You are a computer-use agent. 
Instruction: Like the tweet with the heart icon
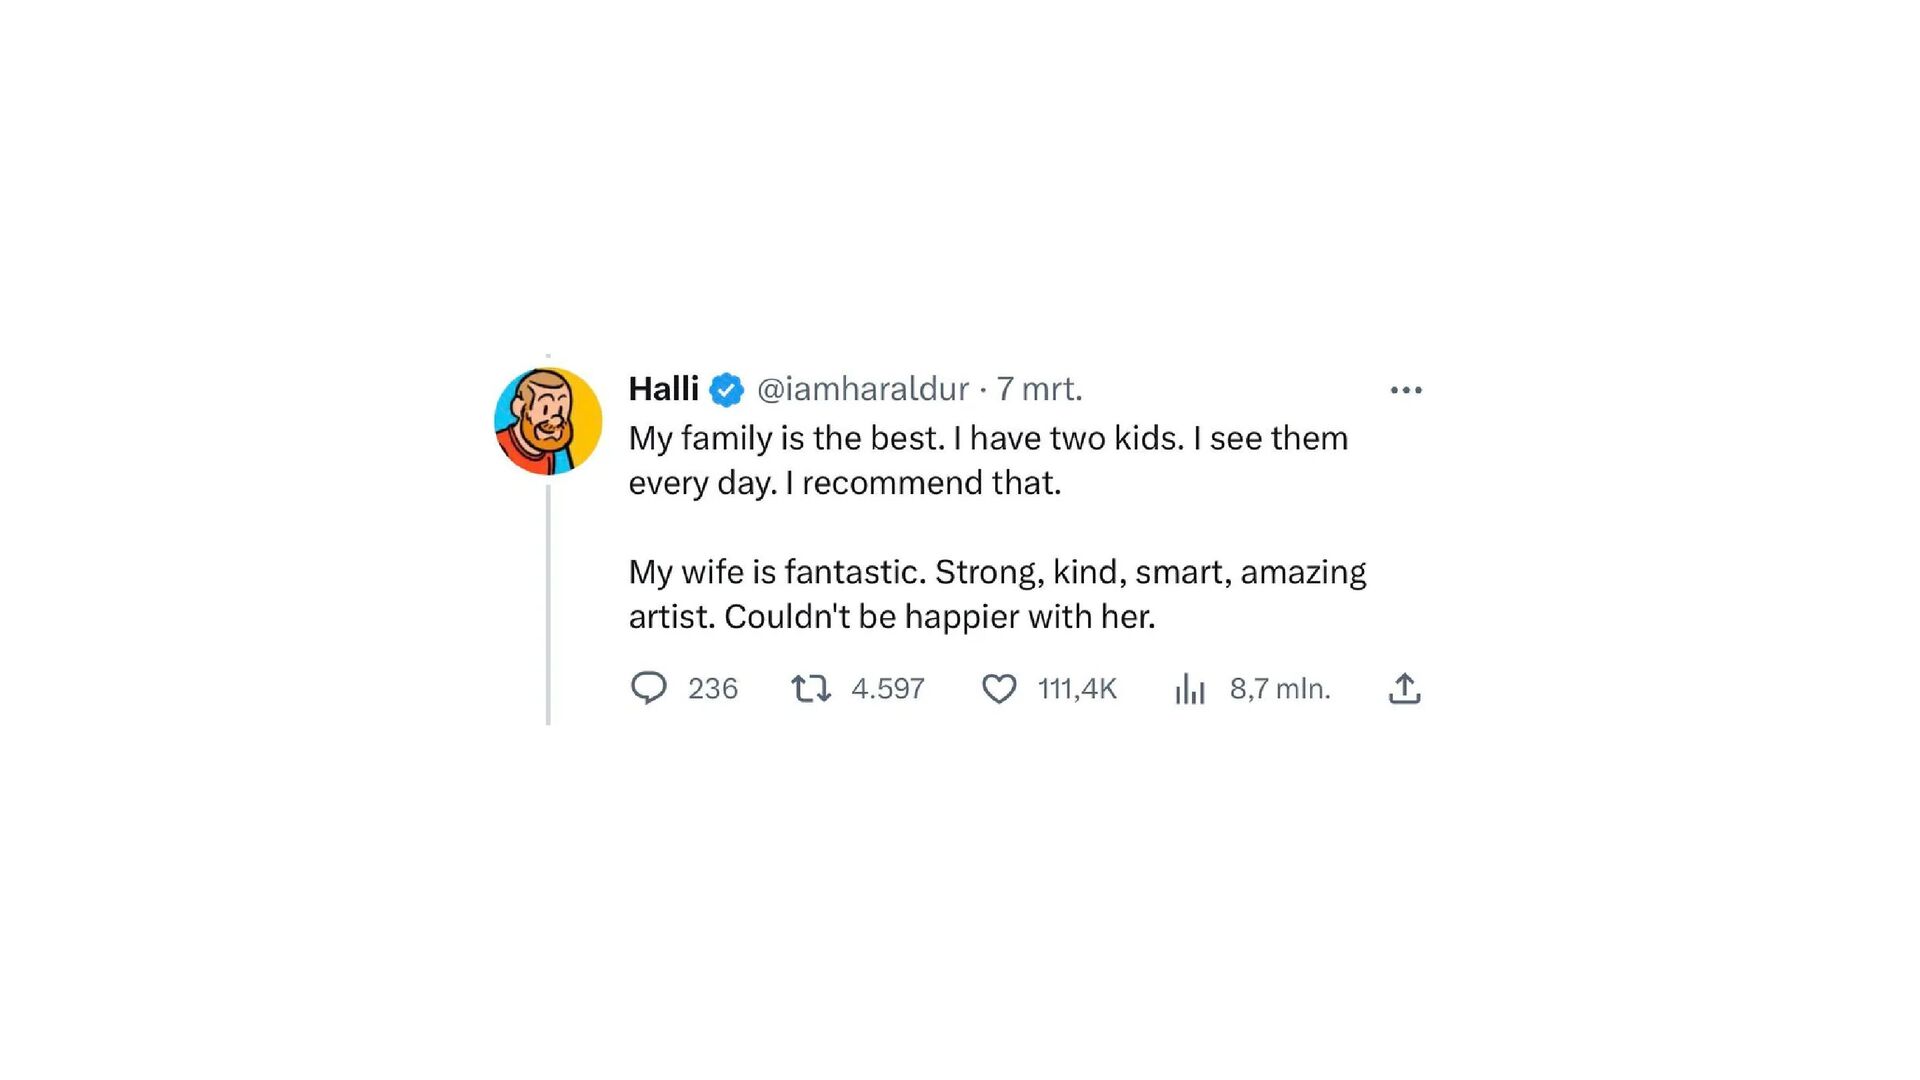point(999,688)
